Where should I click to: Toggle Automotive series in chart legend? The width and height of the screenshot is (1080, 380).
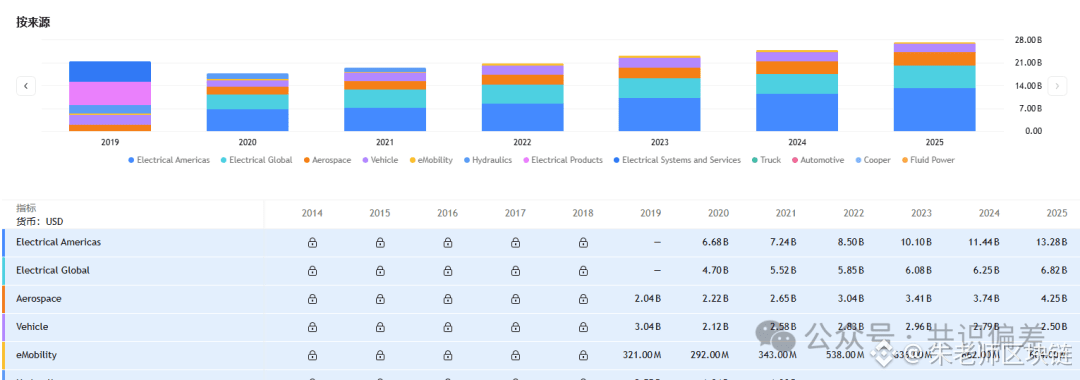click(x=817, y=160)
